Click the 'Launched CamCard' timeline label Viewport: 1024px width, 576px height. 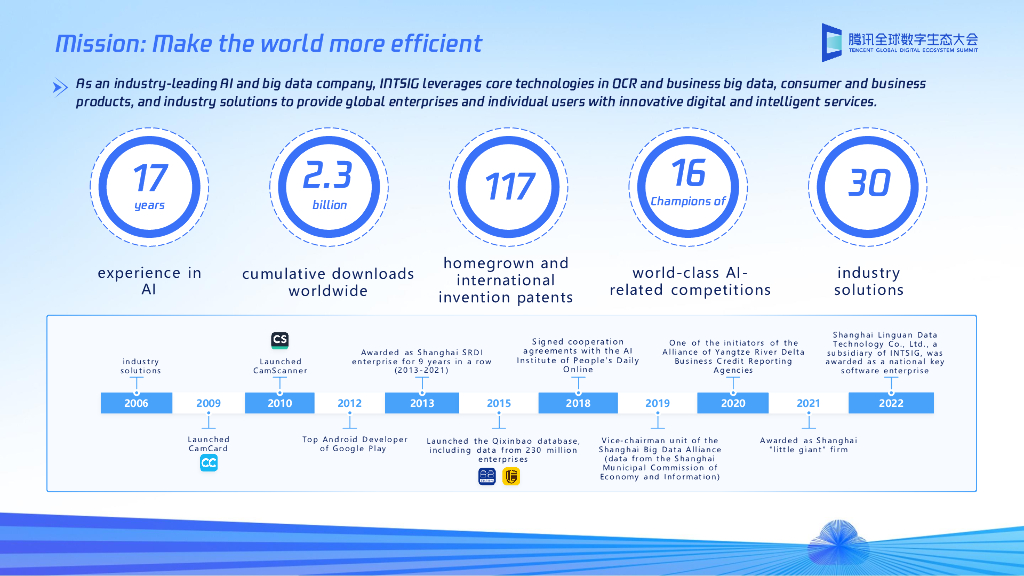(208, 444)
